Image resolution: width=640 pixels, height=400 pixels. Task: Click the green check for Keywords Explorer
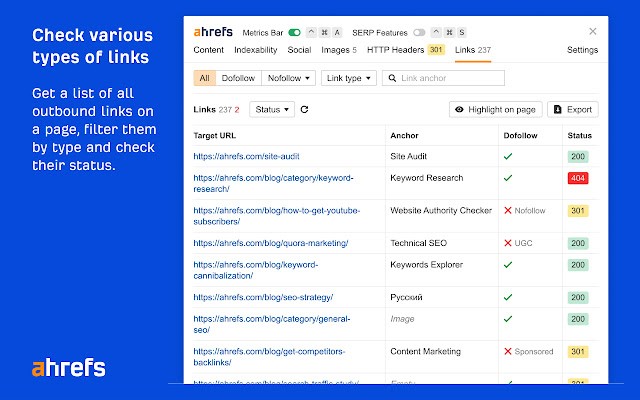(x=508, y=265)
